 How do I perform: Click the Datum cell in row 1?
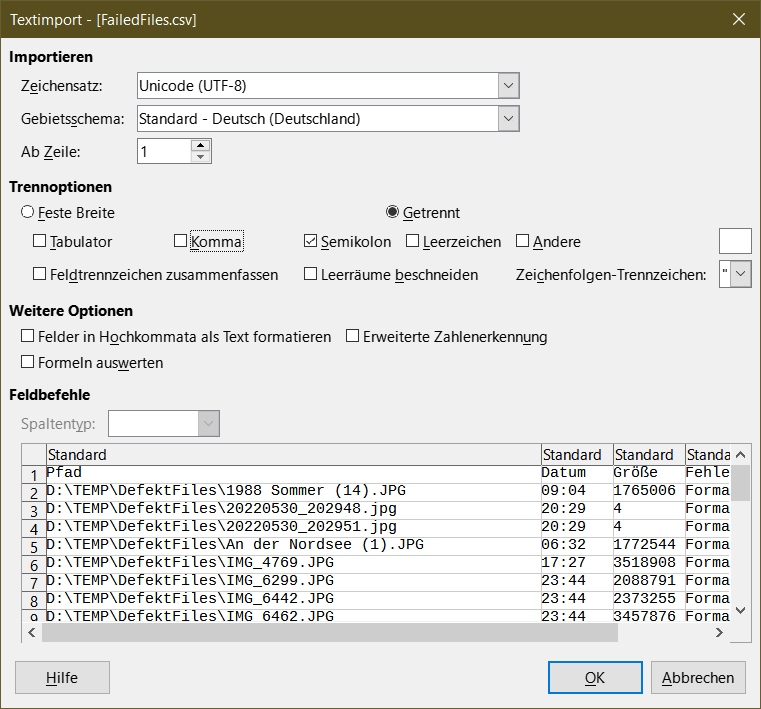[x=577, y=473]
